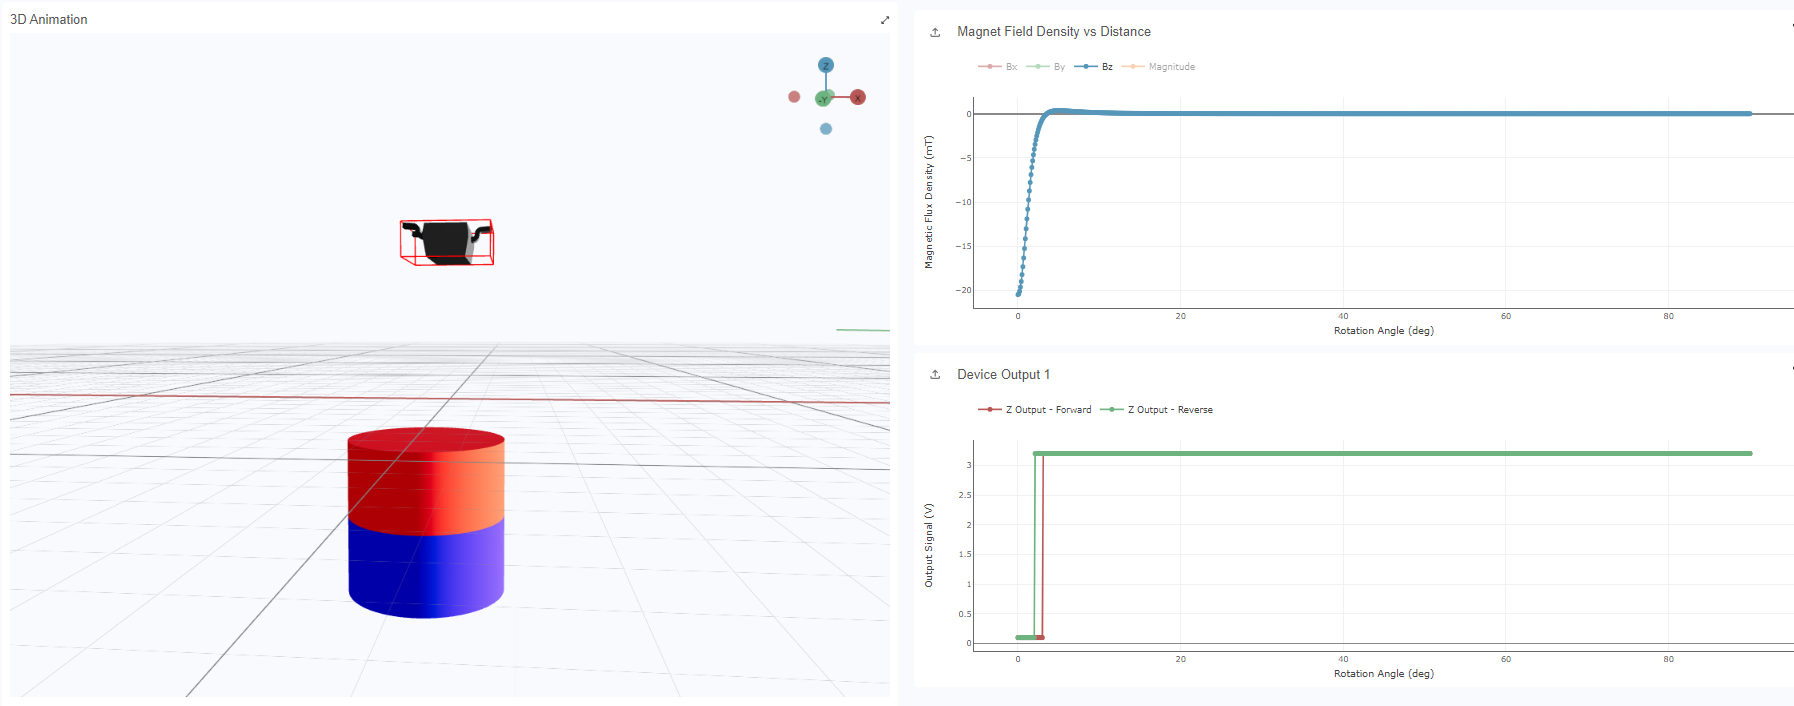Expand the 3D Animation panel to fullscreen
This screenshot has width=1794, height=706.
pyautogui.click(x=884, y=20)
